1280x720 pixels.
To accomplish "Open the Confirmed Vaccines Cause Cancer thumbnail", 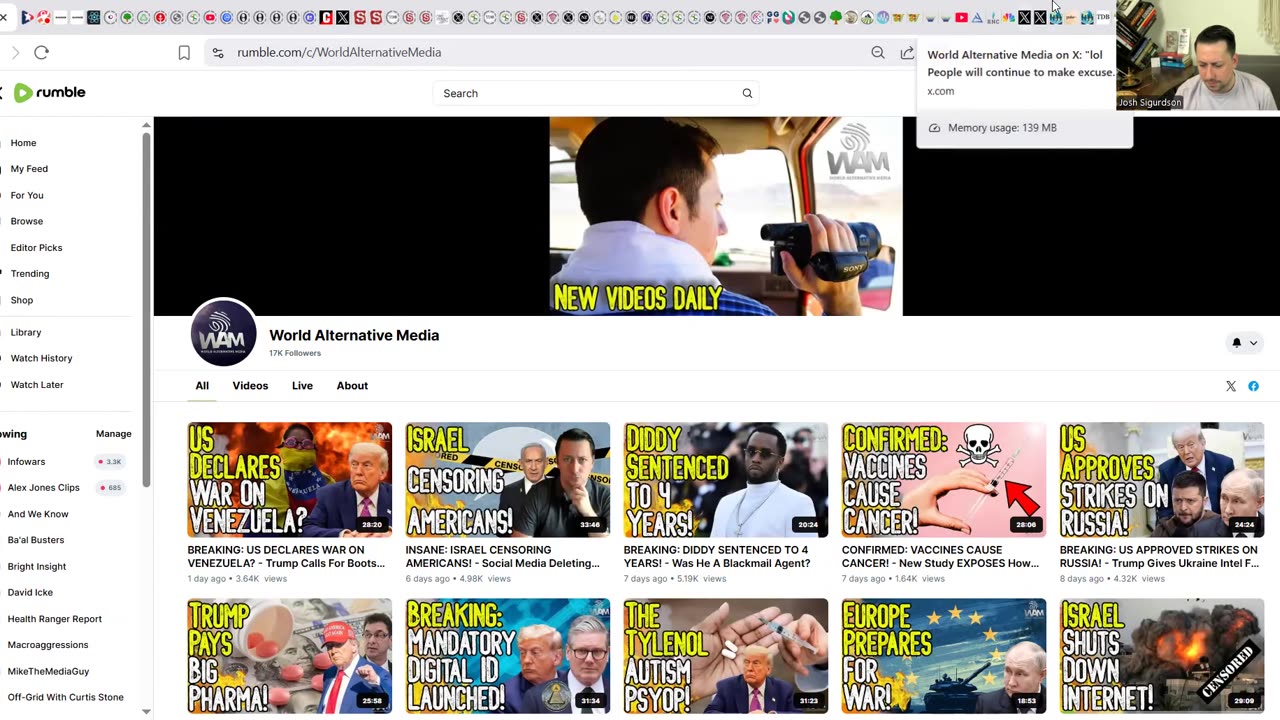I will 943,480.
